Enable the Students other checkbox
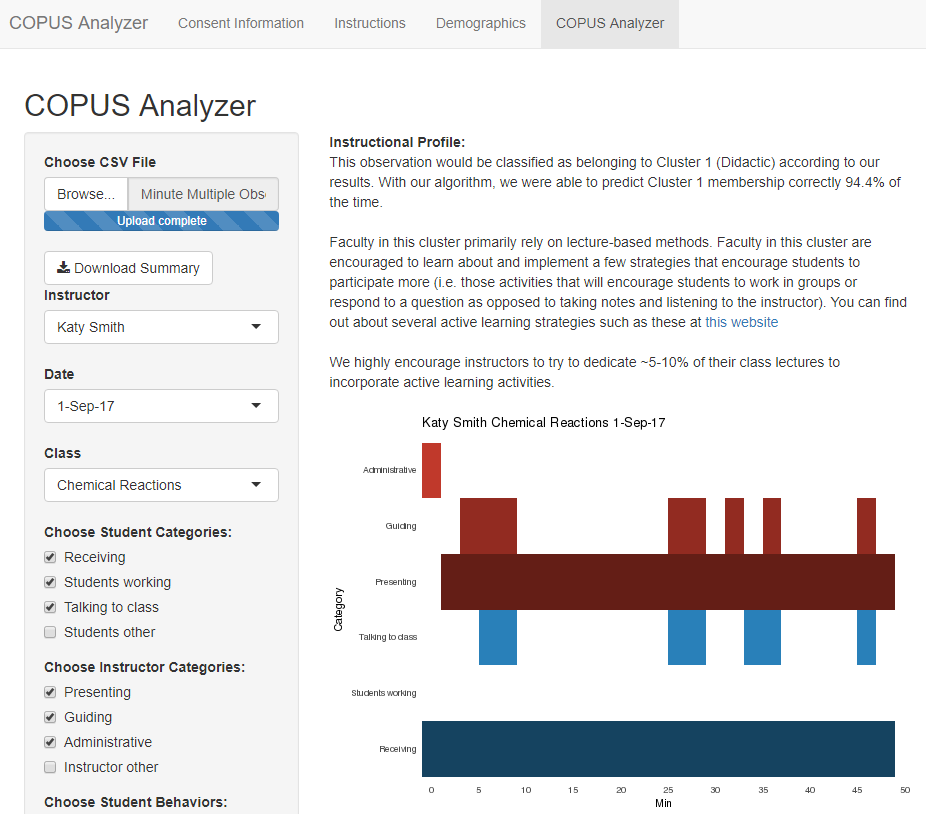The width and height of the screenshot is (926, 814). click(51, 632)
